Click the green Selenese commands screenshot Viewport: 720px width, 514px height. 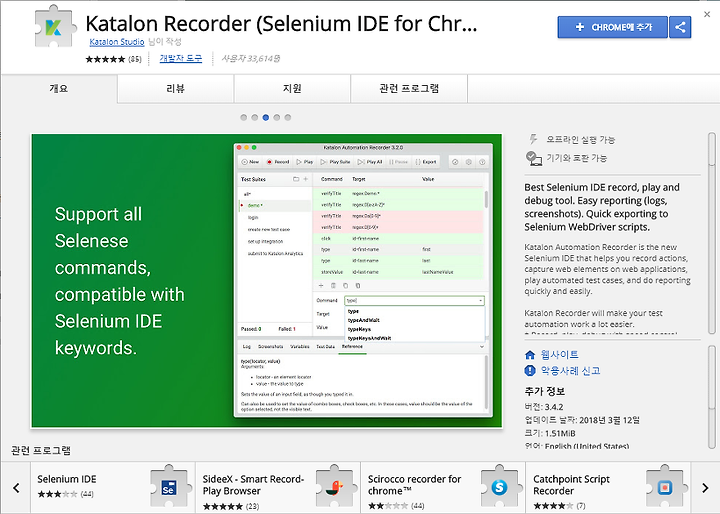(x=267, y=281)
